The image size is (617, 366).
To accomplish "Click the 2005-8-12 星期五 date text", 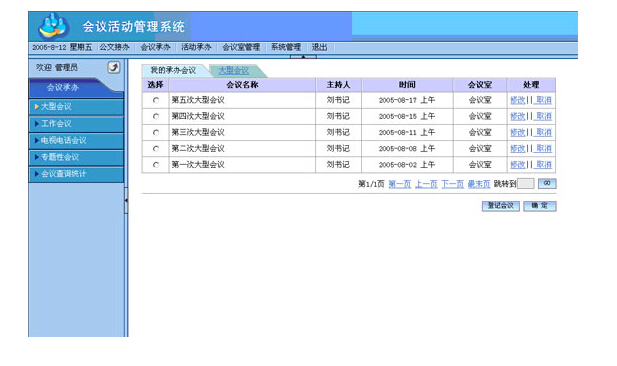I will coord(62,47).
